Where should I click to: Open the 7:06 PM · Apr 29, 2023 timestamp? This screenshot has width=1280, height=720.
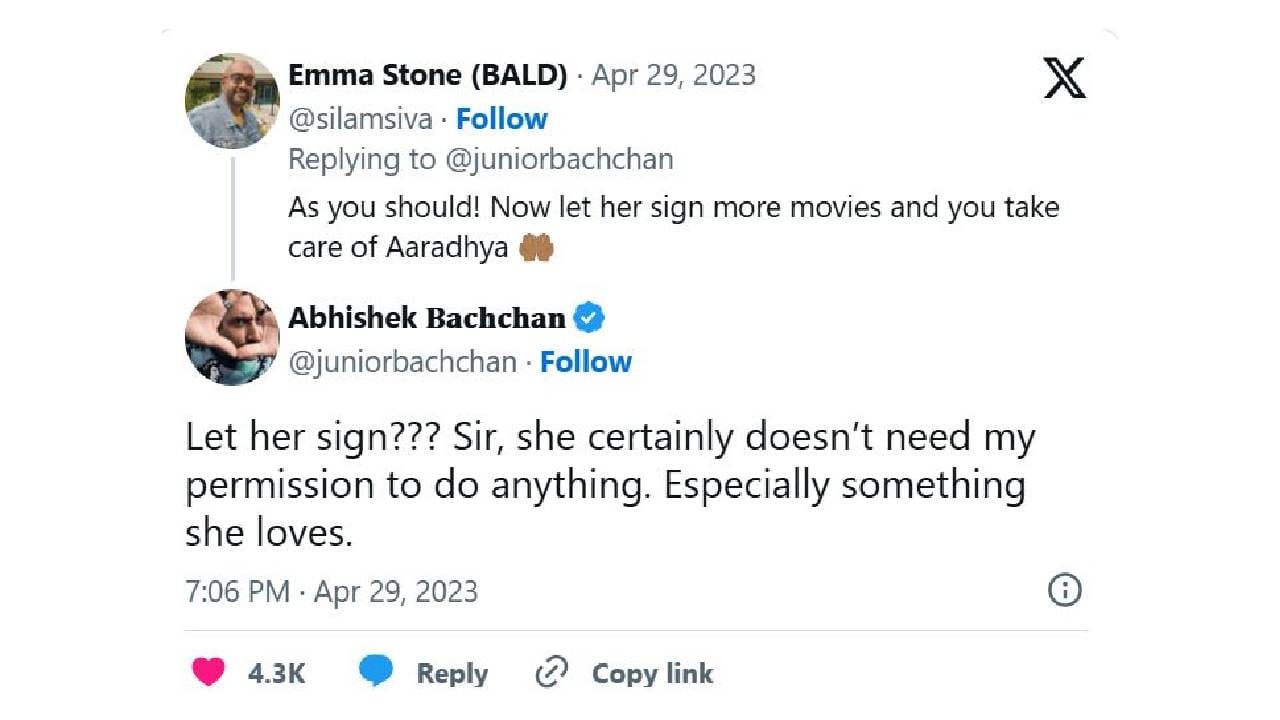pos(331,591)
